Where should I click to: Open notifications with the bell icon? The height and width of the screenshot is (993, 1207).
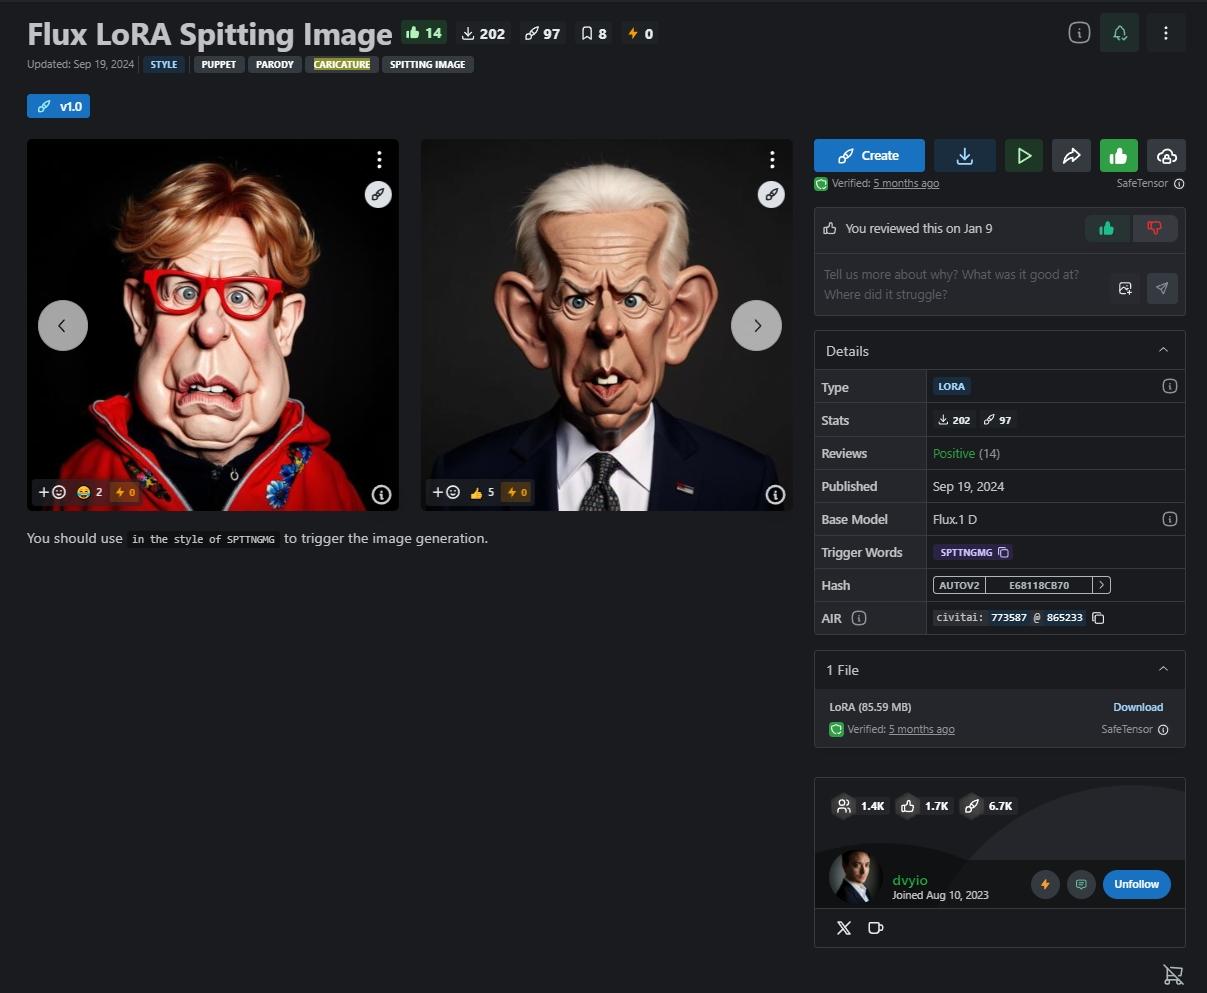pos(1119,32)
